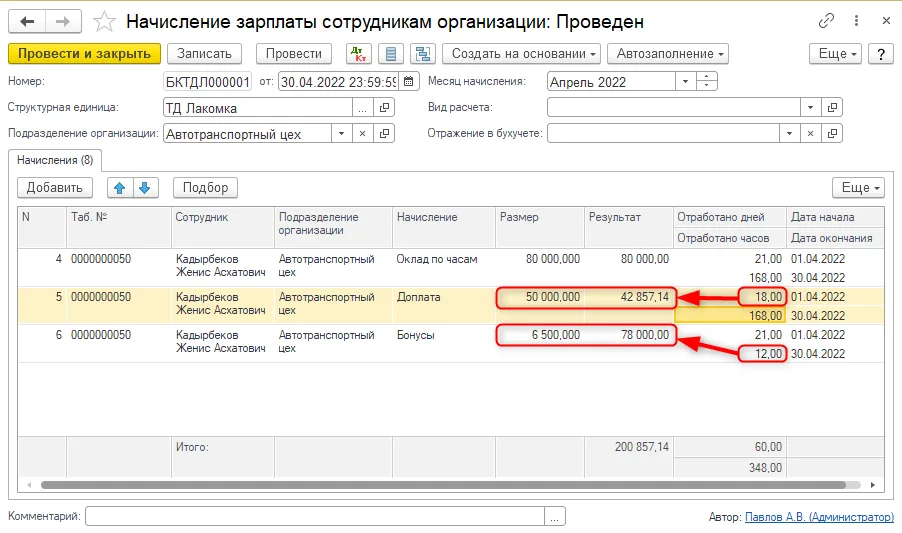Step left with the horizontal scrollbar arrow
This screenshot has width=902, height=533.
(x=29, y=485)
